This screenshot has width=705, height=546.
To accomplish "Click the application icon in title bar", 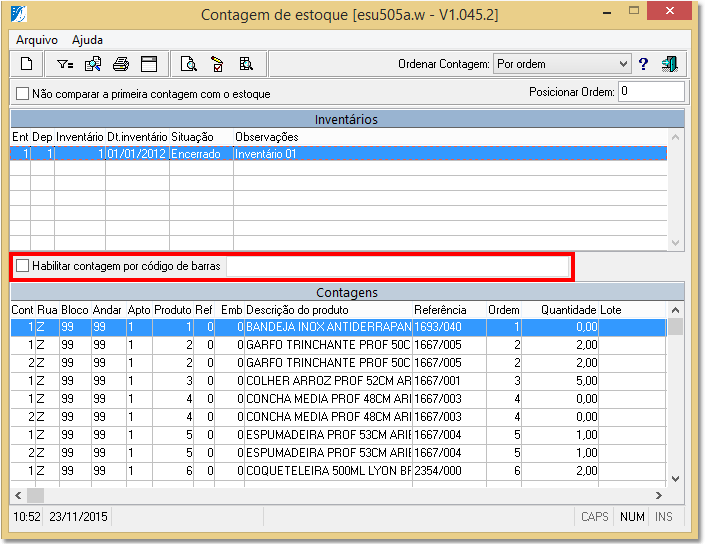I will pyautogui.click(x=19, y=14).
